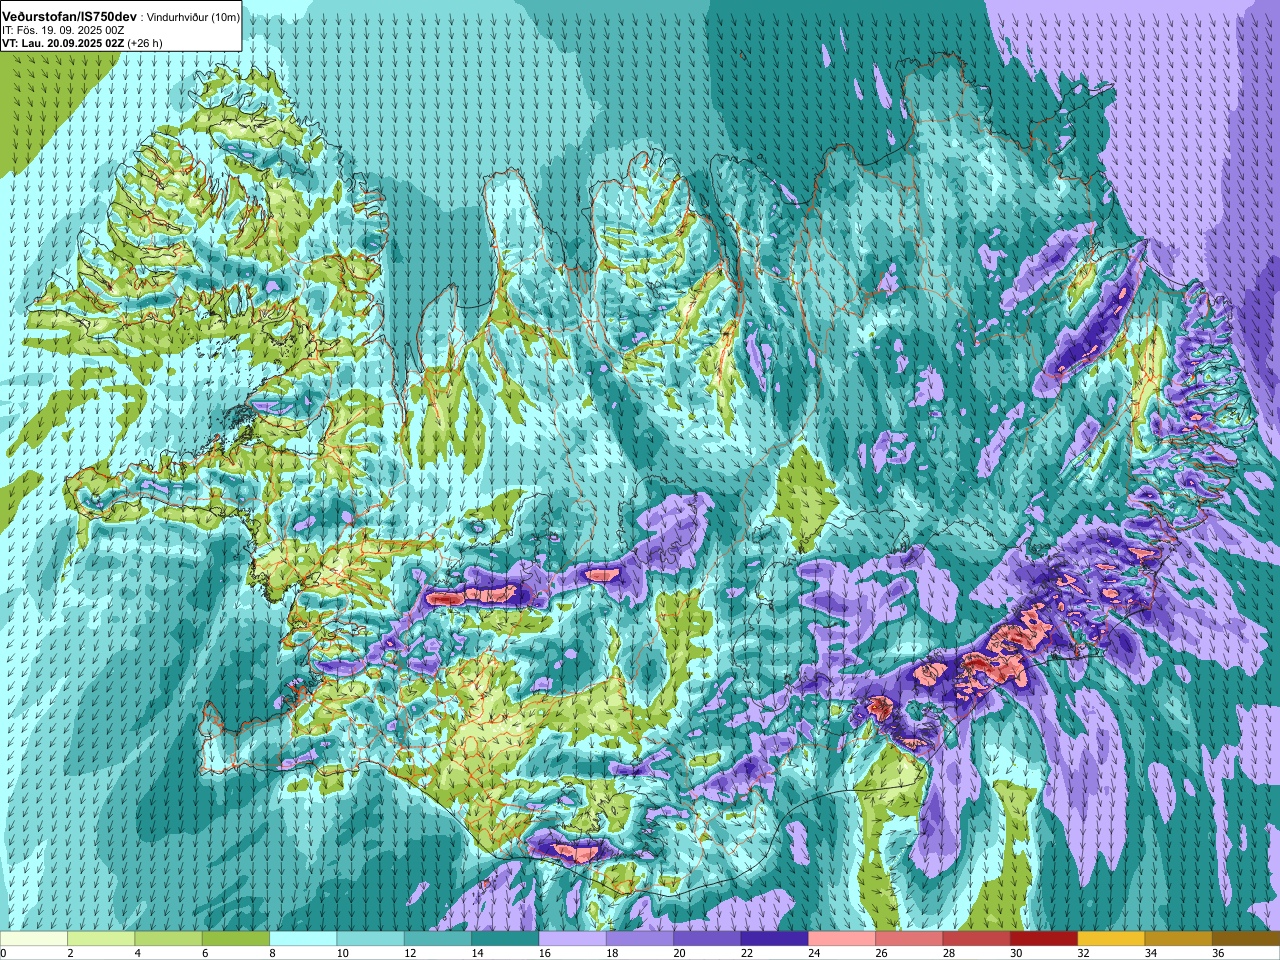The height and width of the screenshot is (960, 1280).
Task: Click the legend value '36'
Action: [x=1218, y=953]
